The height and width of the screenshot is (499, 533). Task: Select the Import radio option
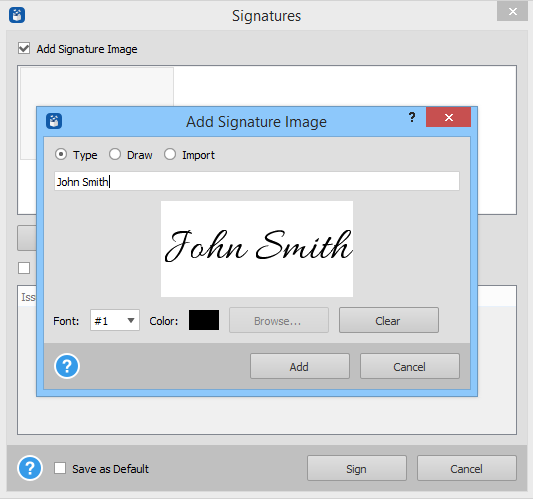click(x=170, y=154)
